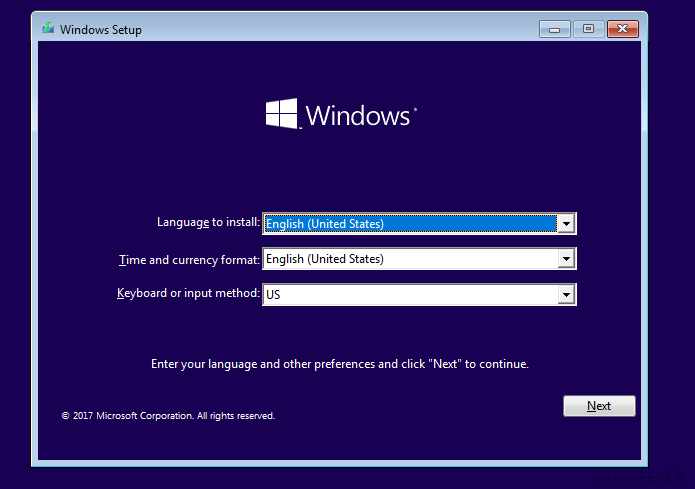Click the "Keyboard or input method" label
695x489 pixels.
(188, 293)
